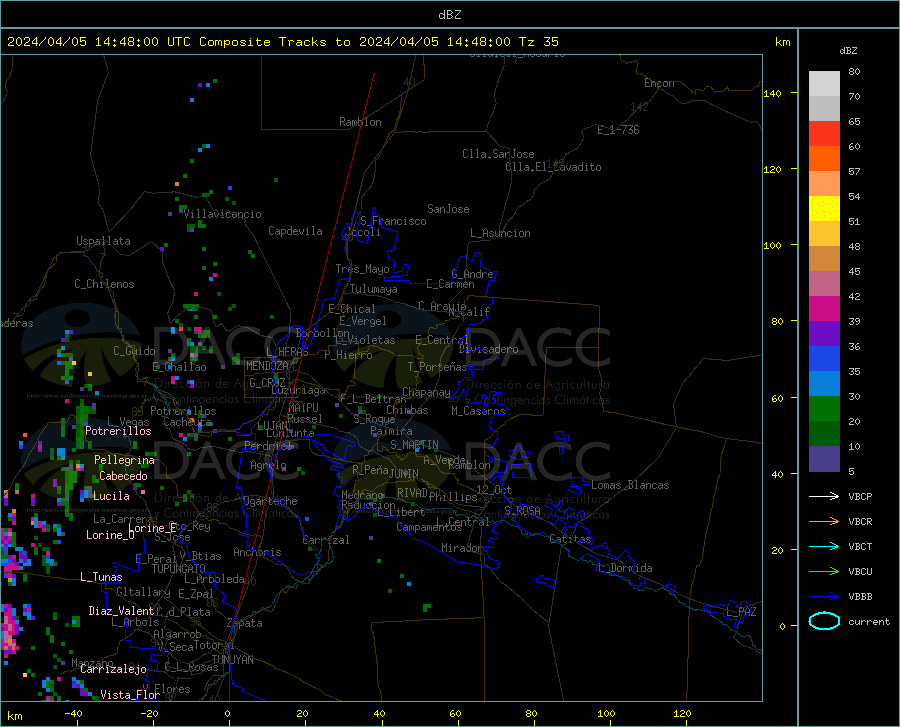The image size is (900, 727).
Task: Click the white VBCP arrow legend icon
Action: coord(824,496)
